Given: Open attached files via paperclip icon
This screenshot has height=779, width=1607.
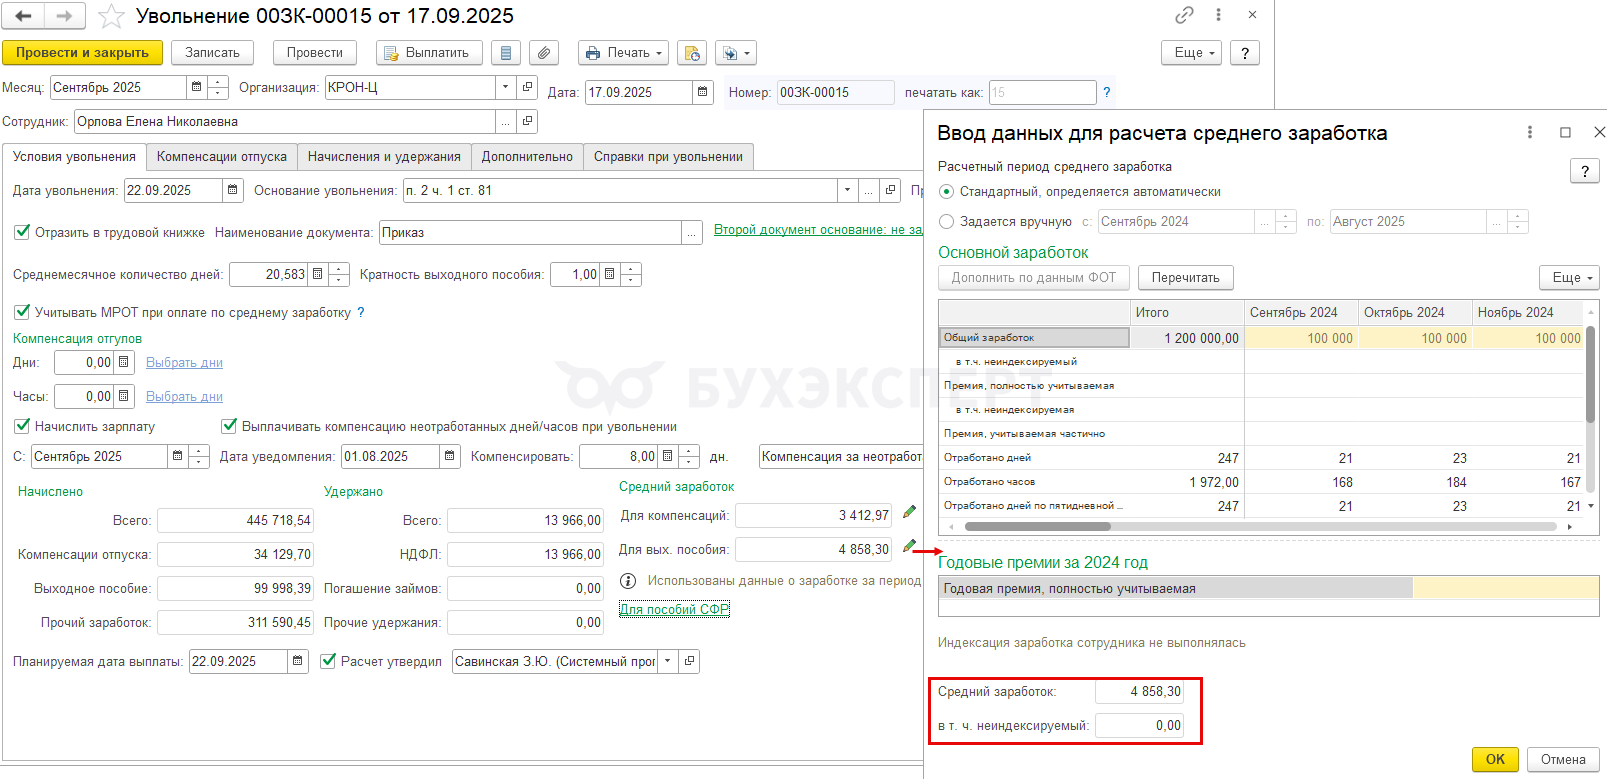Looking at the screenshot, I should pos(544,53).
